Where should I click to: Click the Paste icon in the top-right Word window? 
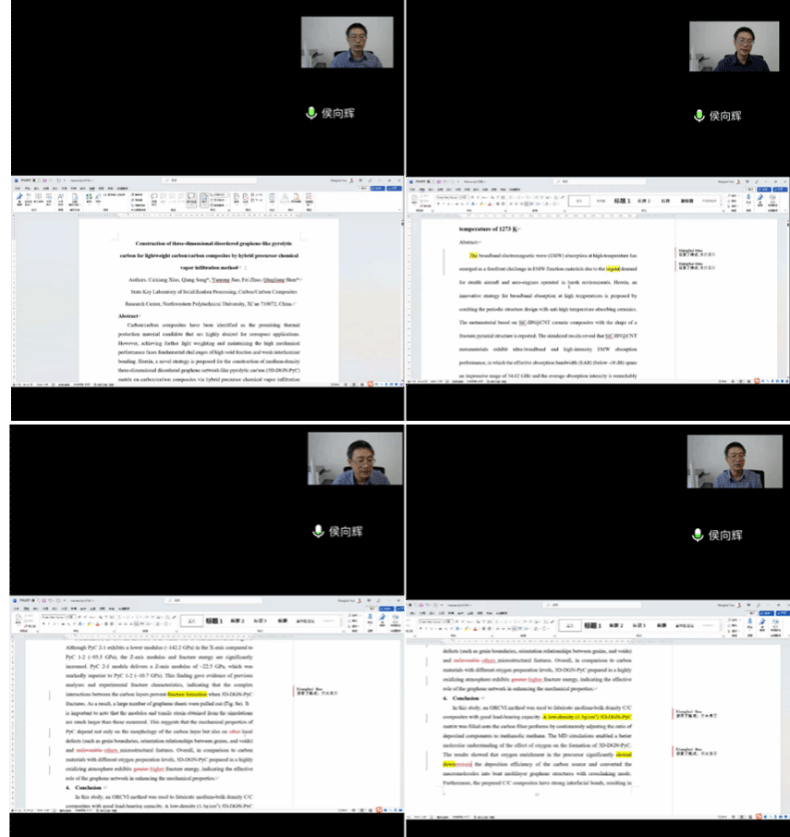pyautogui.click(x=413, y=202)
